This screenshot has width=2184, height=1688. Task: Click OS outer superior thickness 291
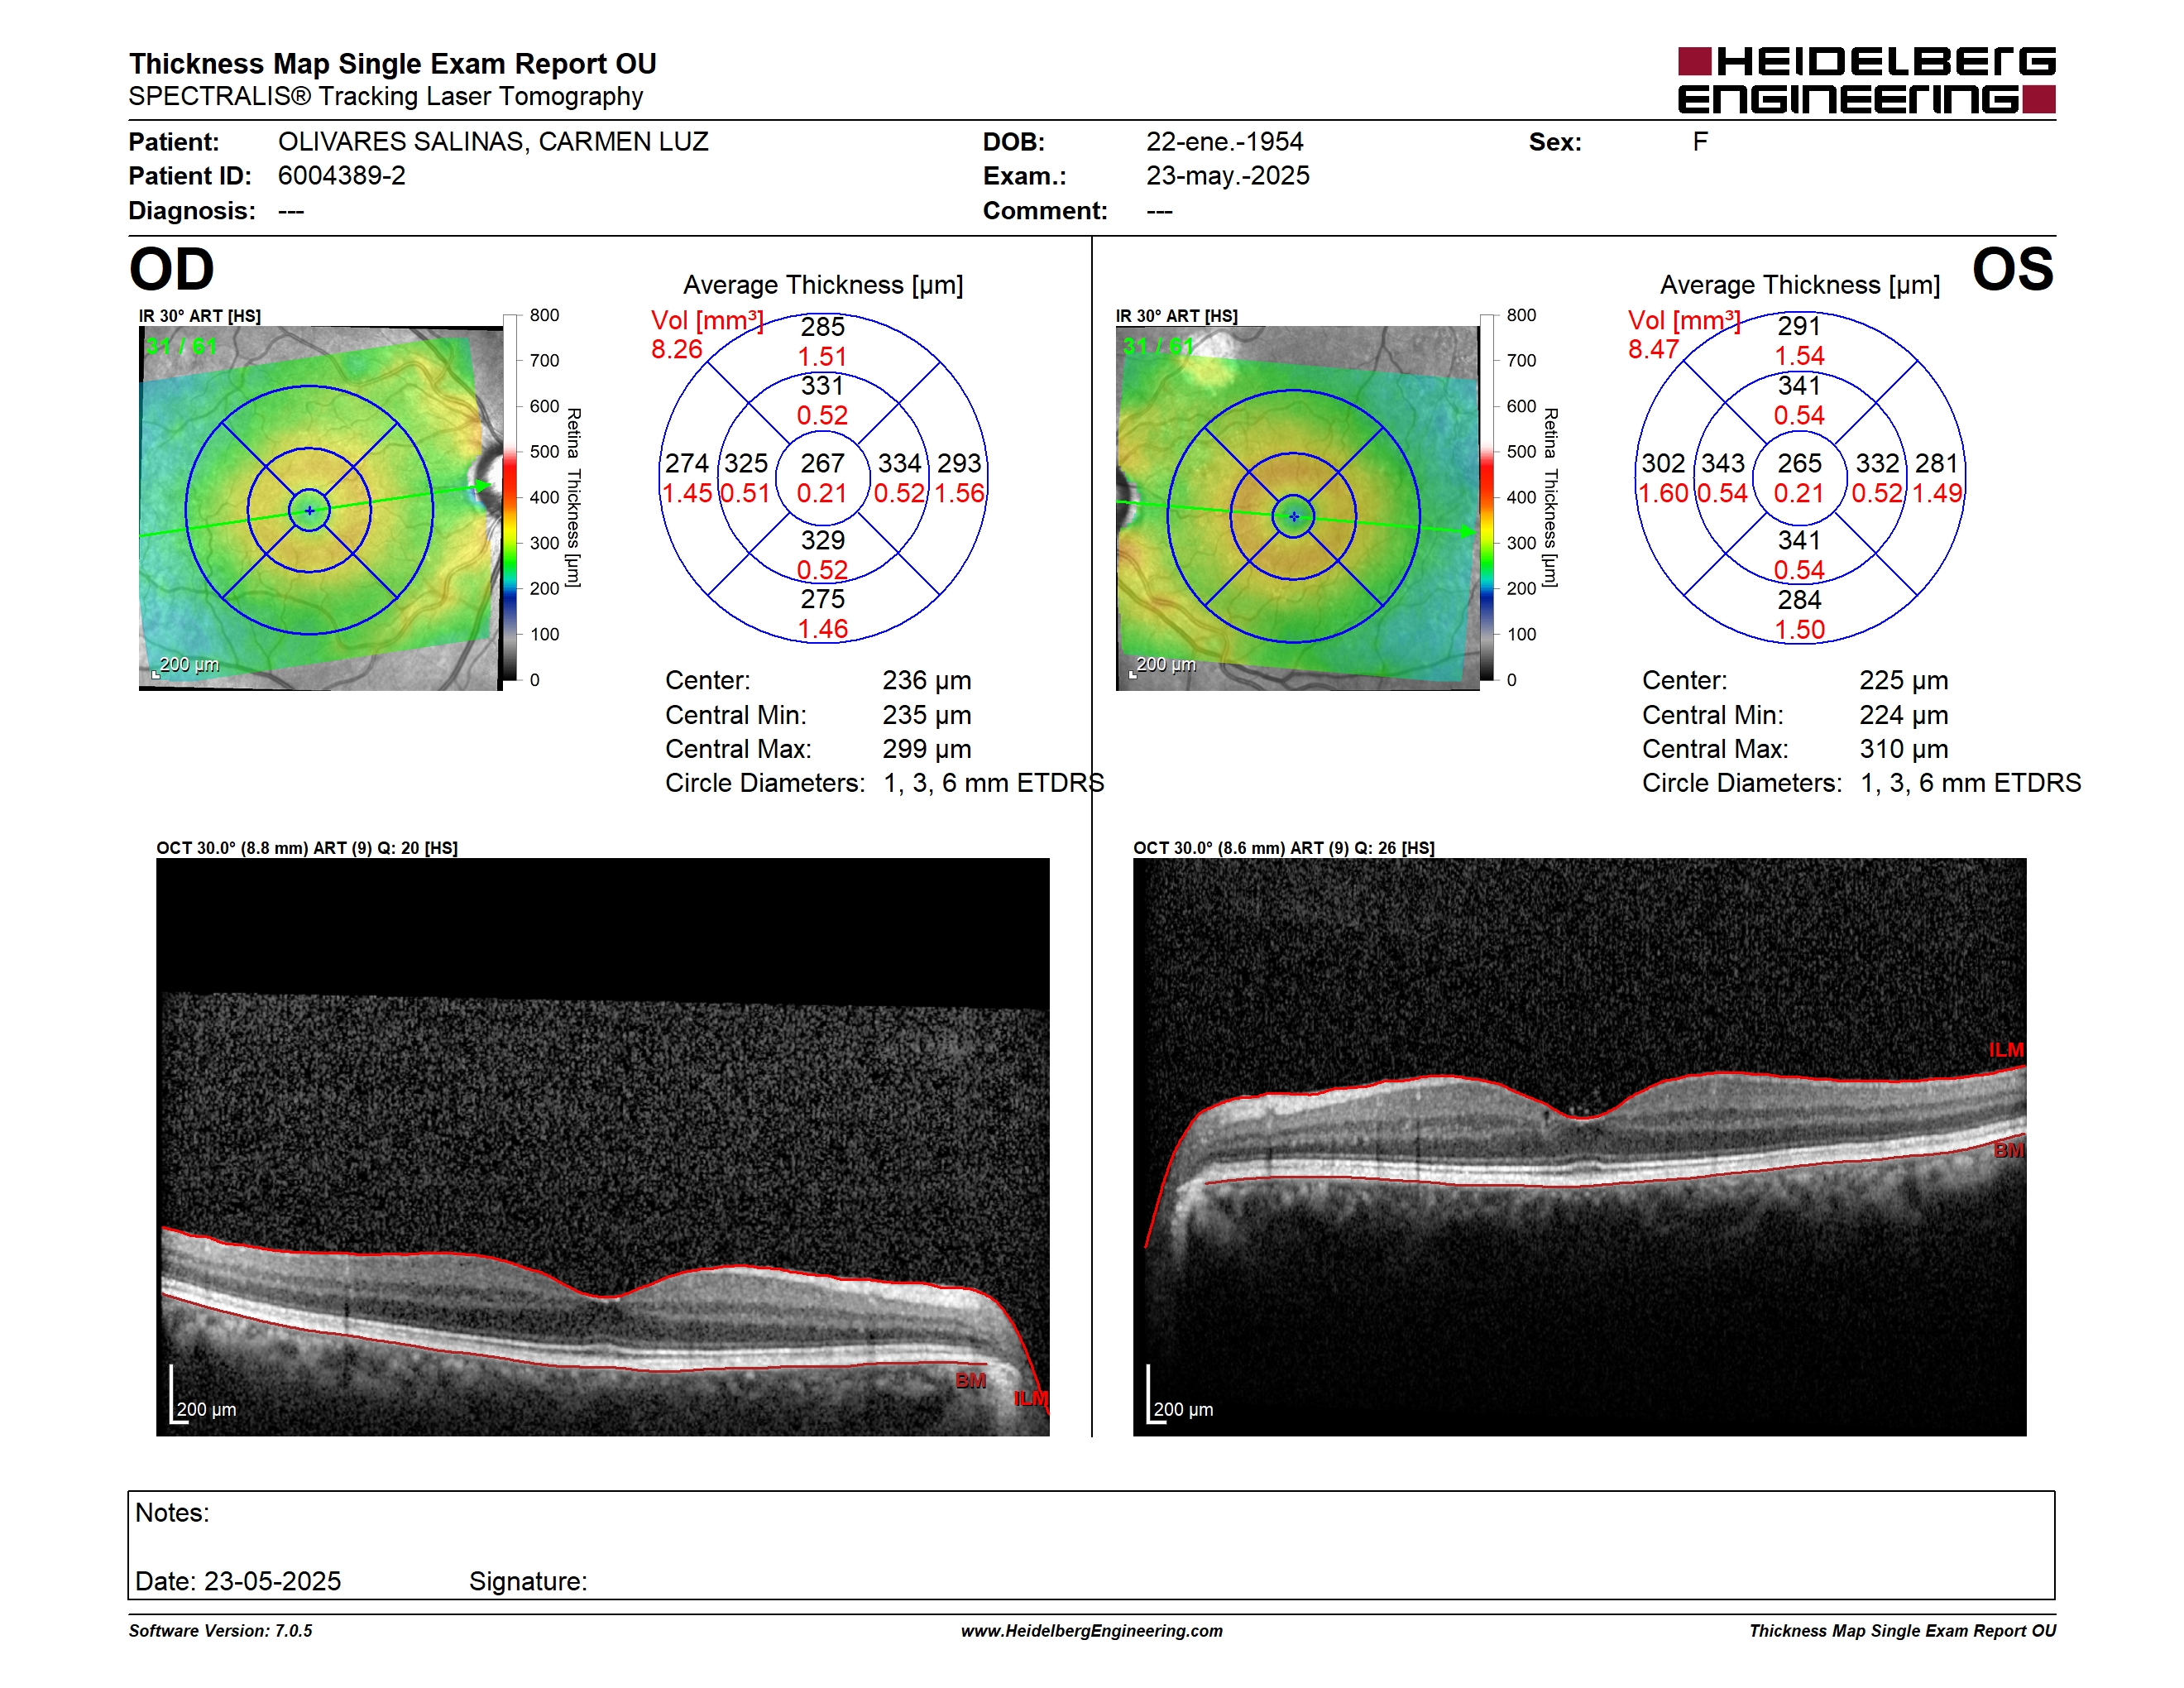point(1799,326)
